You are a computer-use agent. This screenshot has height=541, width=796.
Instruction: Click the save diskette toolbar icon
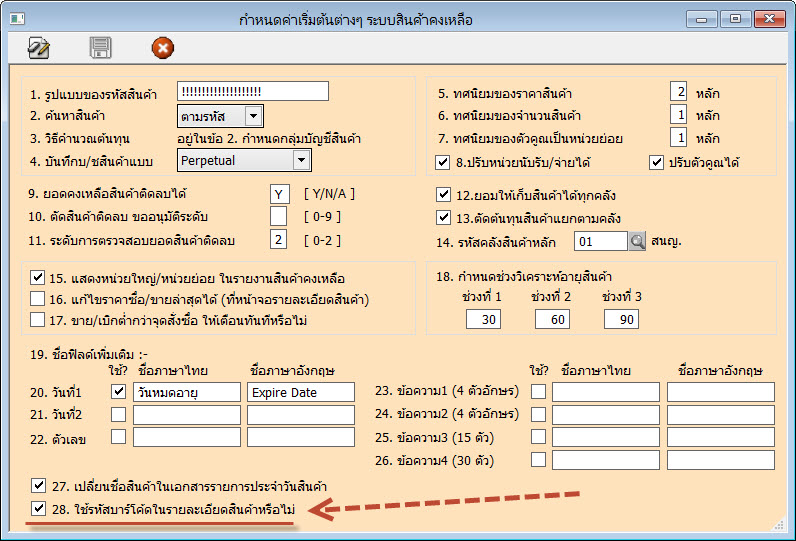point(101,48)
